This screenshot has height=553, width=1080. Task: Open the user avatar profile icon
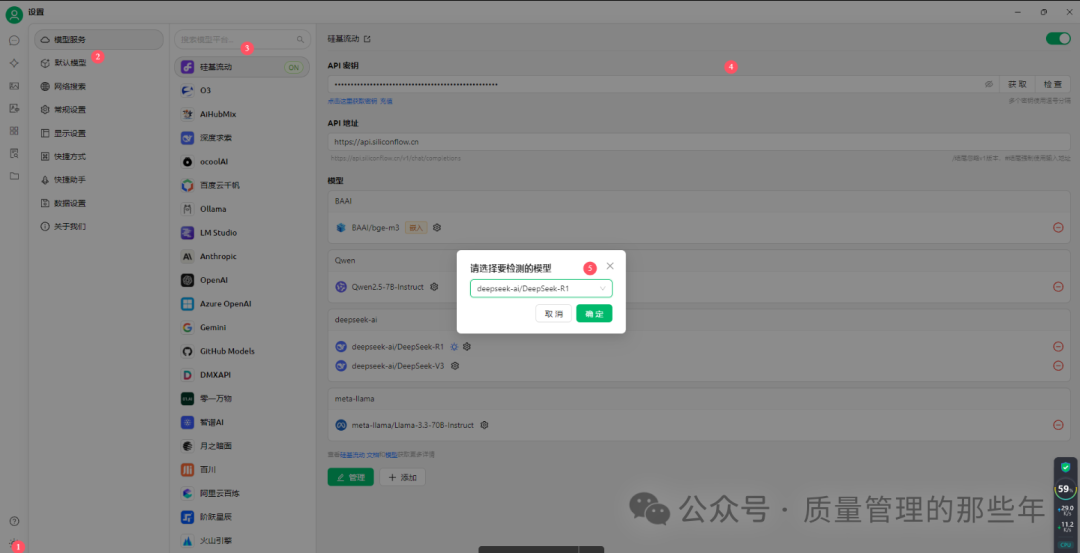click(x=14, y=14)
